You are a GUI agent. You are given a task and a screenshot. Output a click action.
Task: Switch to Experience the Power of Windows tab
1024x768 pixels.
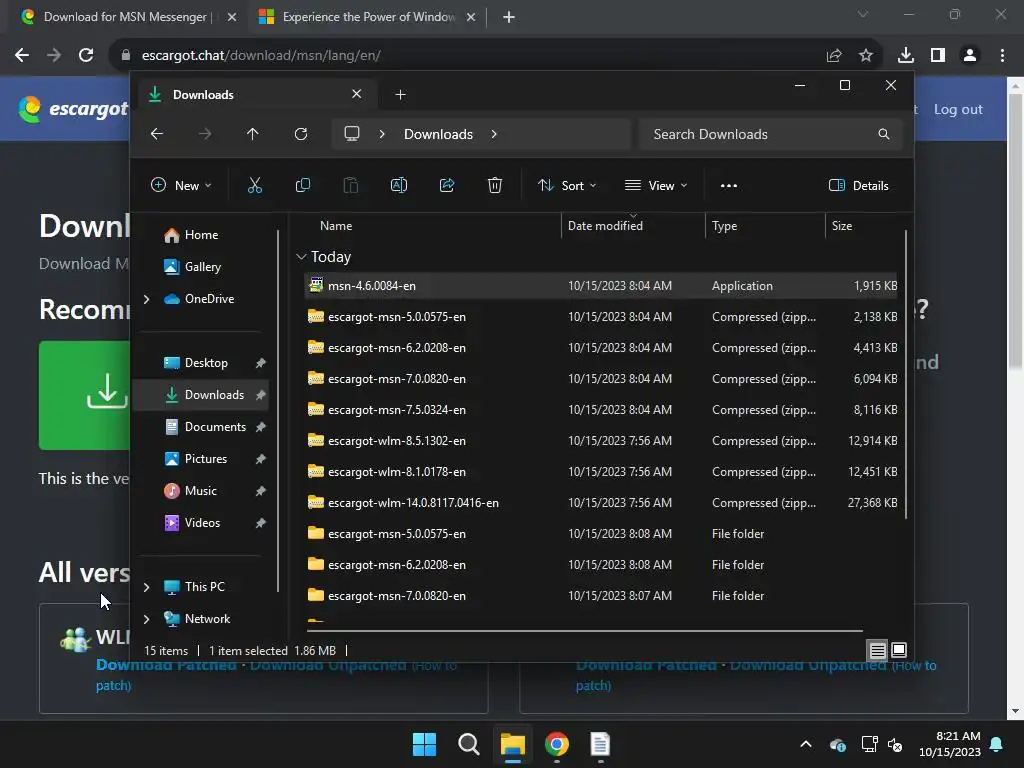pyautogui.click(x=368, y=17)
